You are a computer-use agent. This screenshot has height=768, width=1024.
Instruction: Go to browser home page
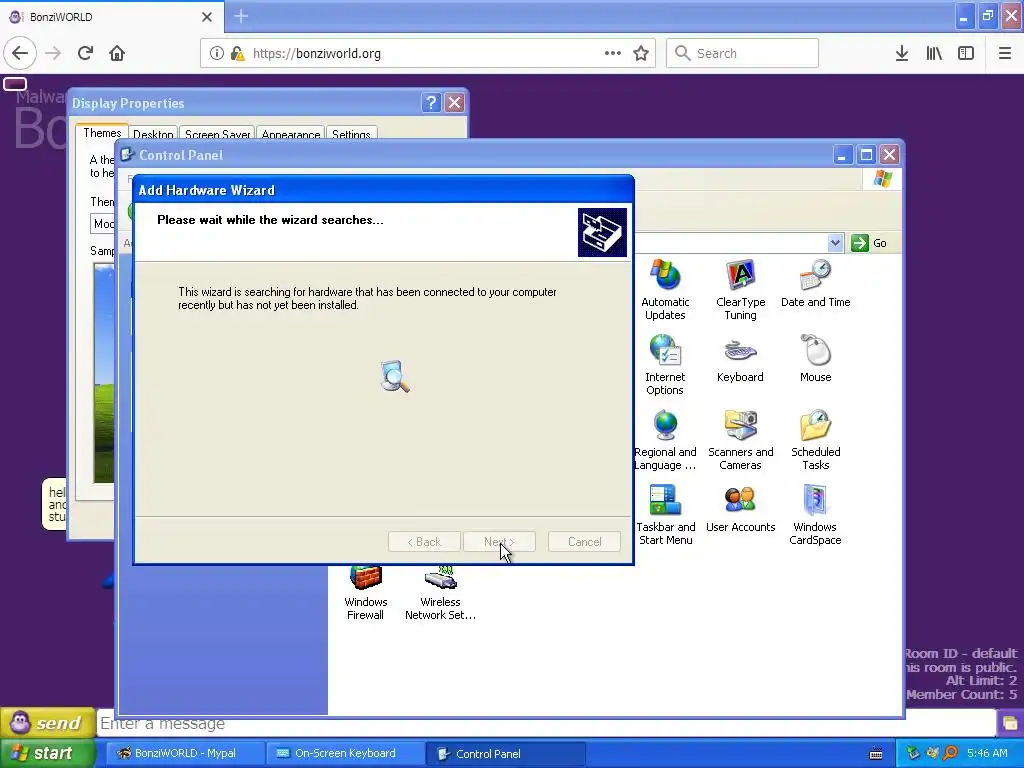tap(117, 53)
